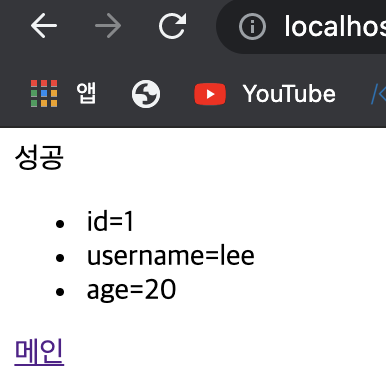Open site information icon in address bar
The height and width of the screenshot is (386, 386).
coord(252,26)
